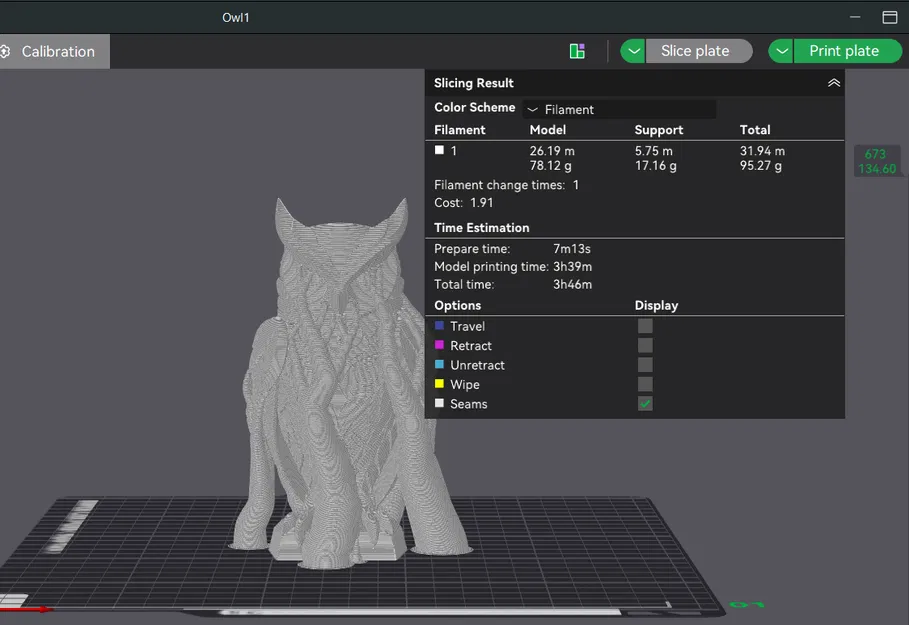Click the filament color swatch for filament 1
The image size is (909, 625).
coord(439,148)
